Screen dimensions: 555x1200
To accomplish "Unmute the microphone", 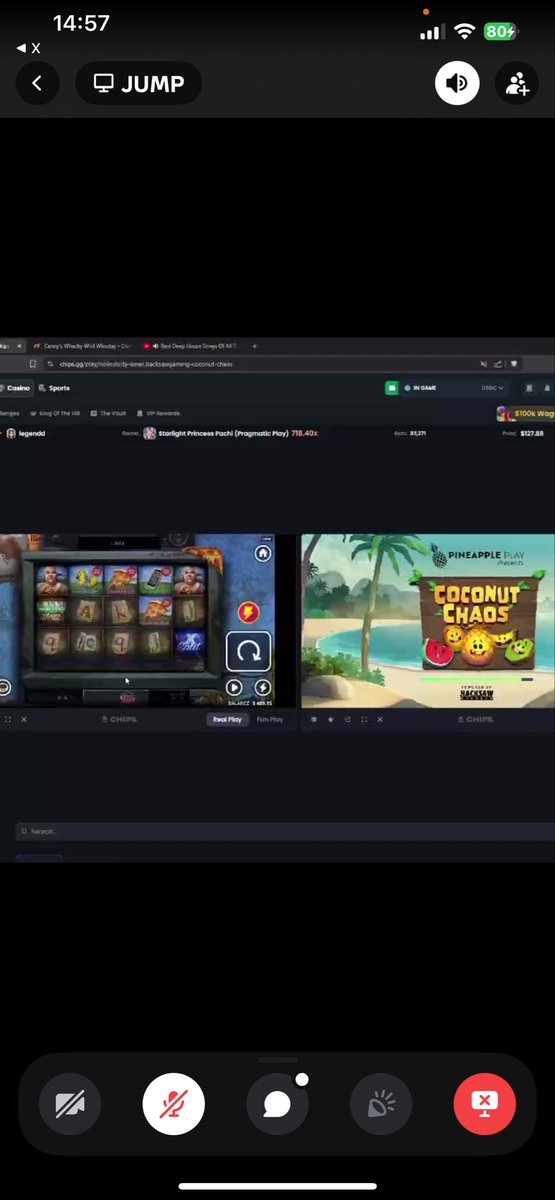I will point(174,1104).
